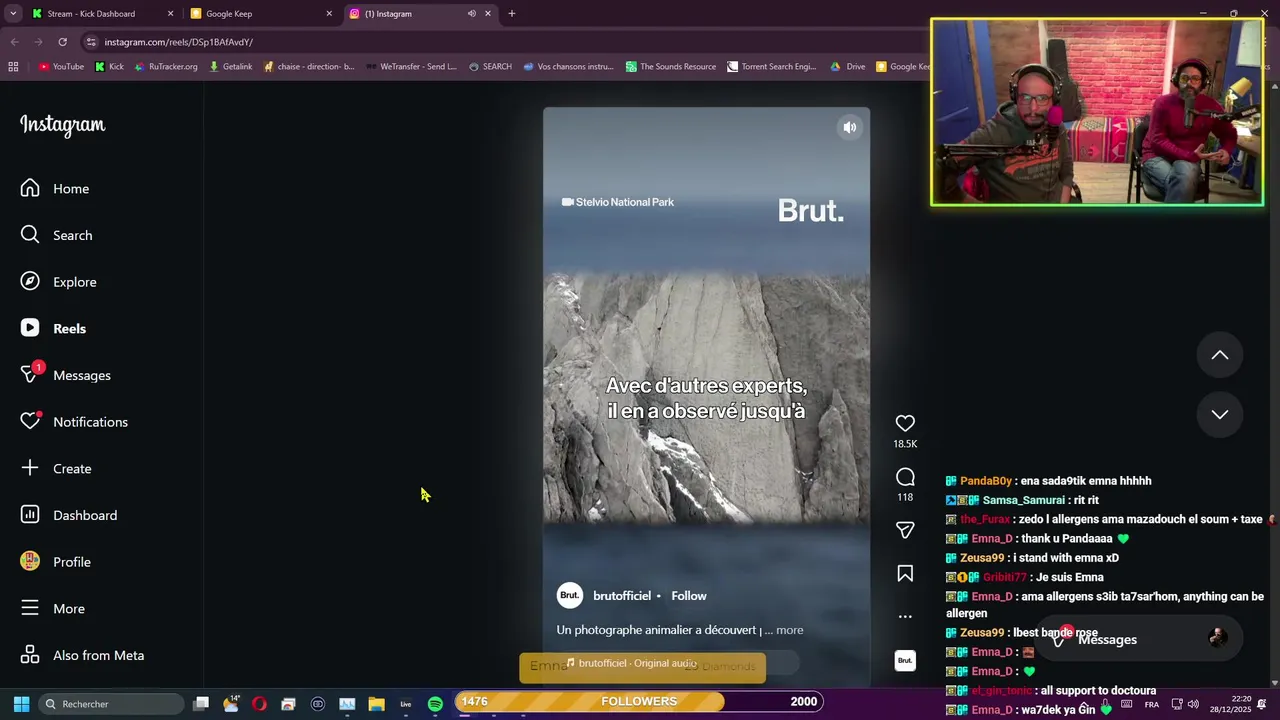The height and width of the screenshot is (720, 1280).
Task: Mute the reel audio
Action: click(x=849, y=127)
